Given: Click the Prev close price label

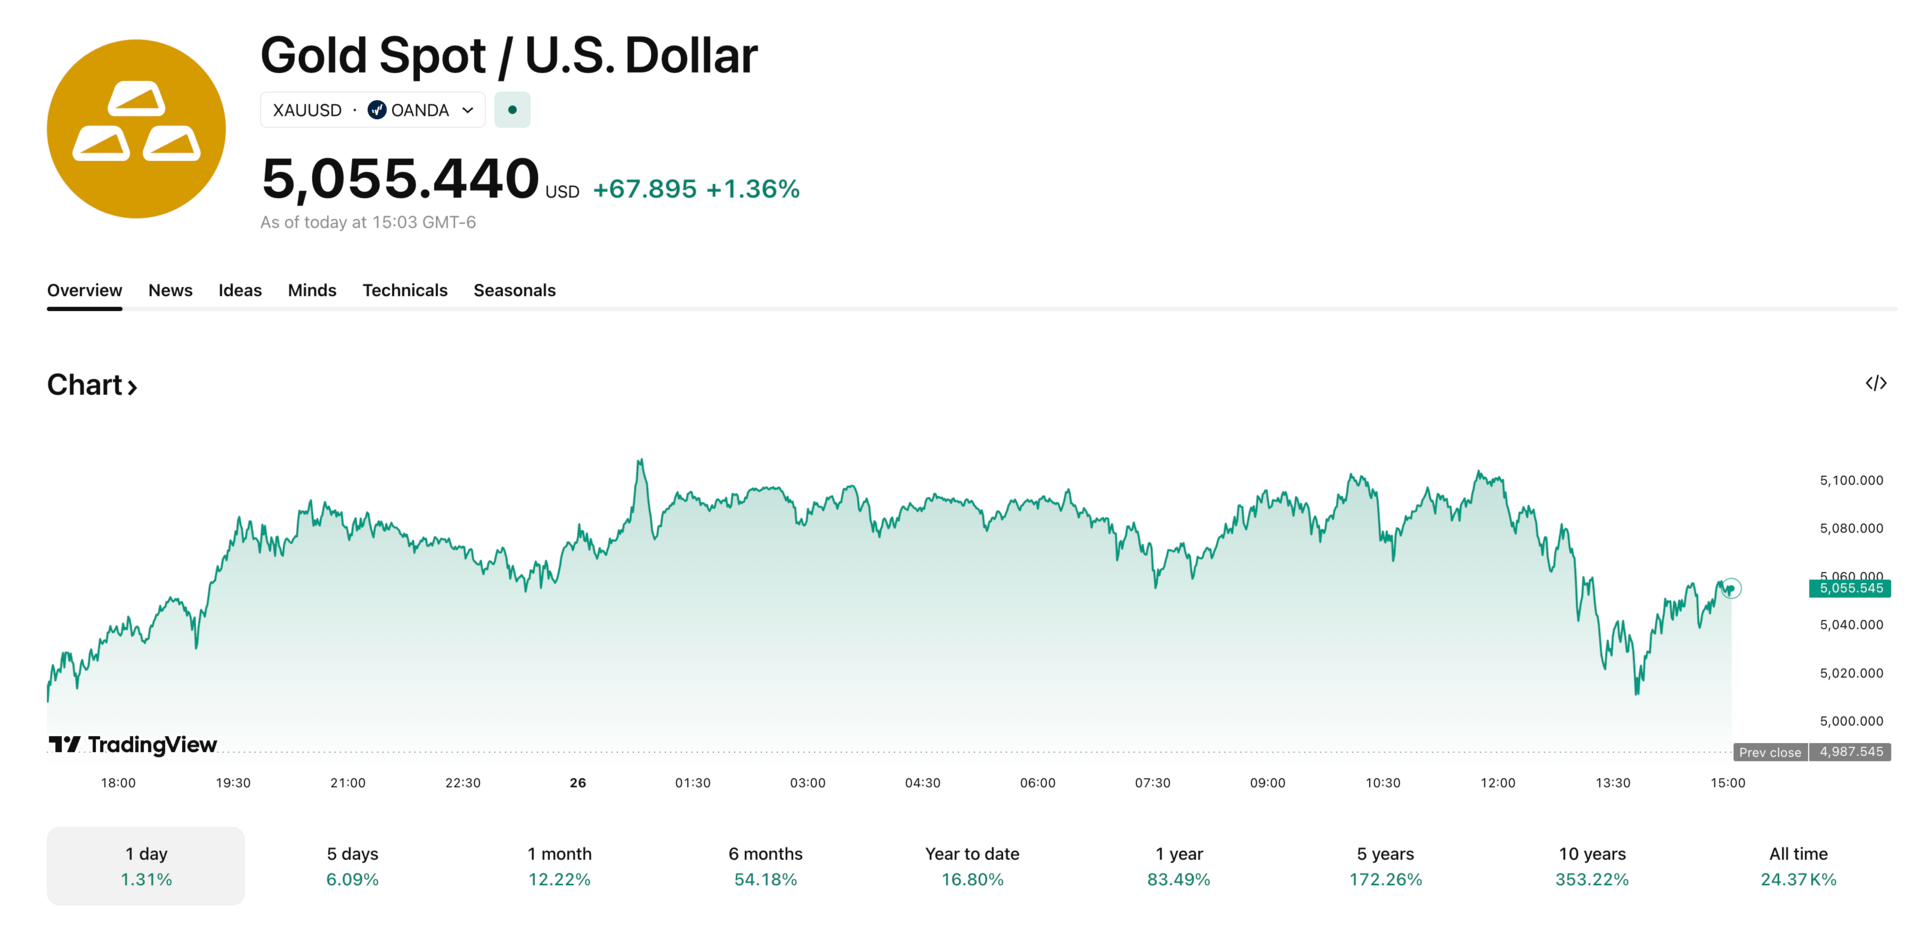Looking at the screenshot, I should pos(1770,752).
